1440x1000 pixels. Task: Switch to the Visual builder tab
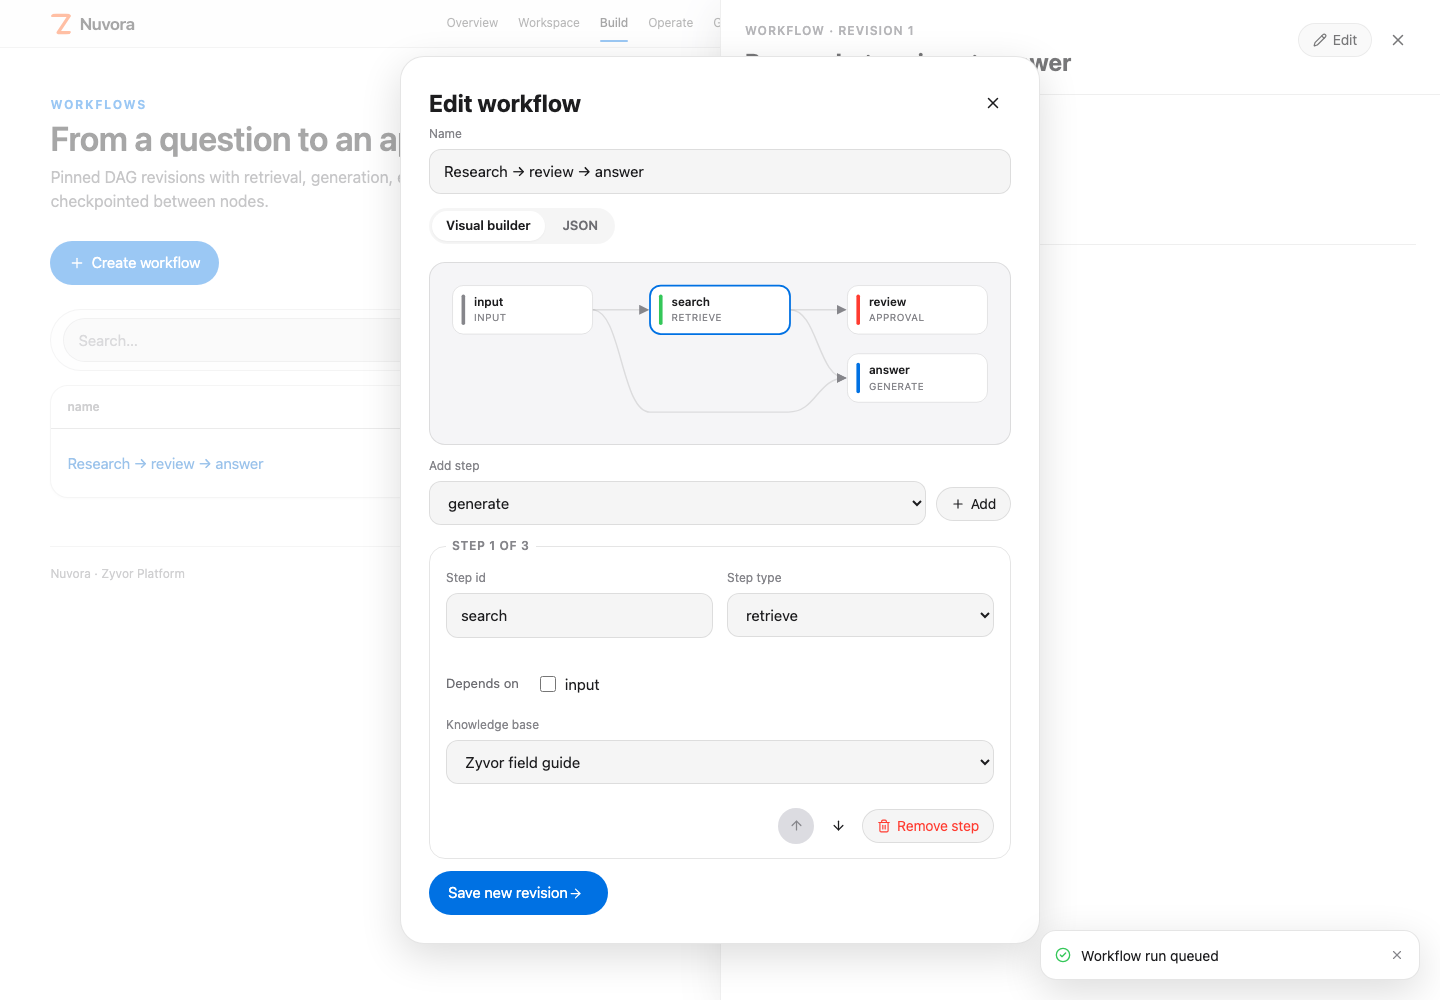[488, 226]
